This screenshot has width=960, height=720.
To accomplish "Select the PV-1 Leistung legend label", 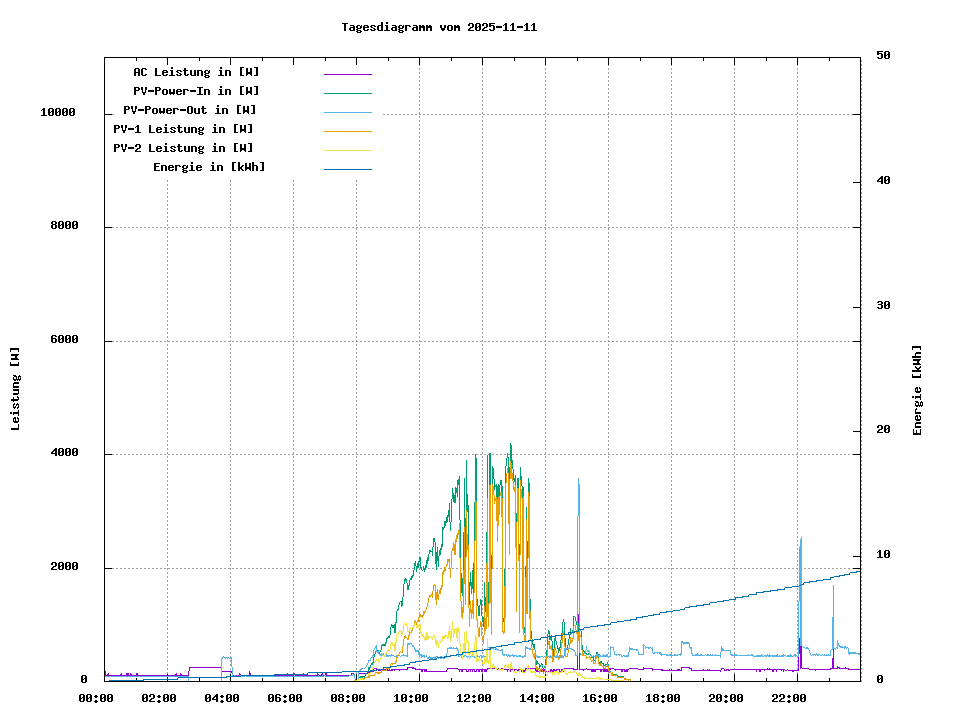I will 183,129.
